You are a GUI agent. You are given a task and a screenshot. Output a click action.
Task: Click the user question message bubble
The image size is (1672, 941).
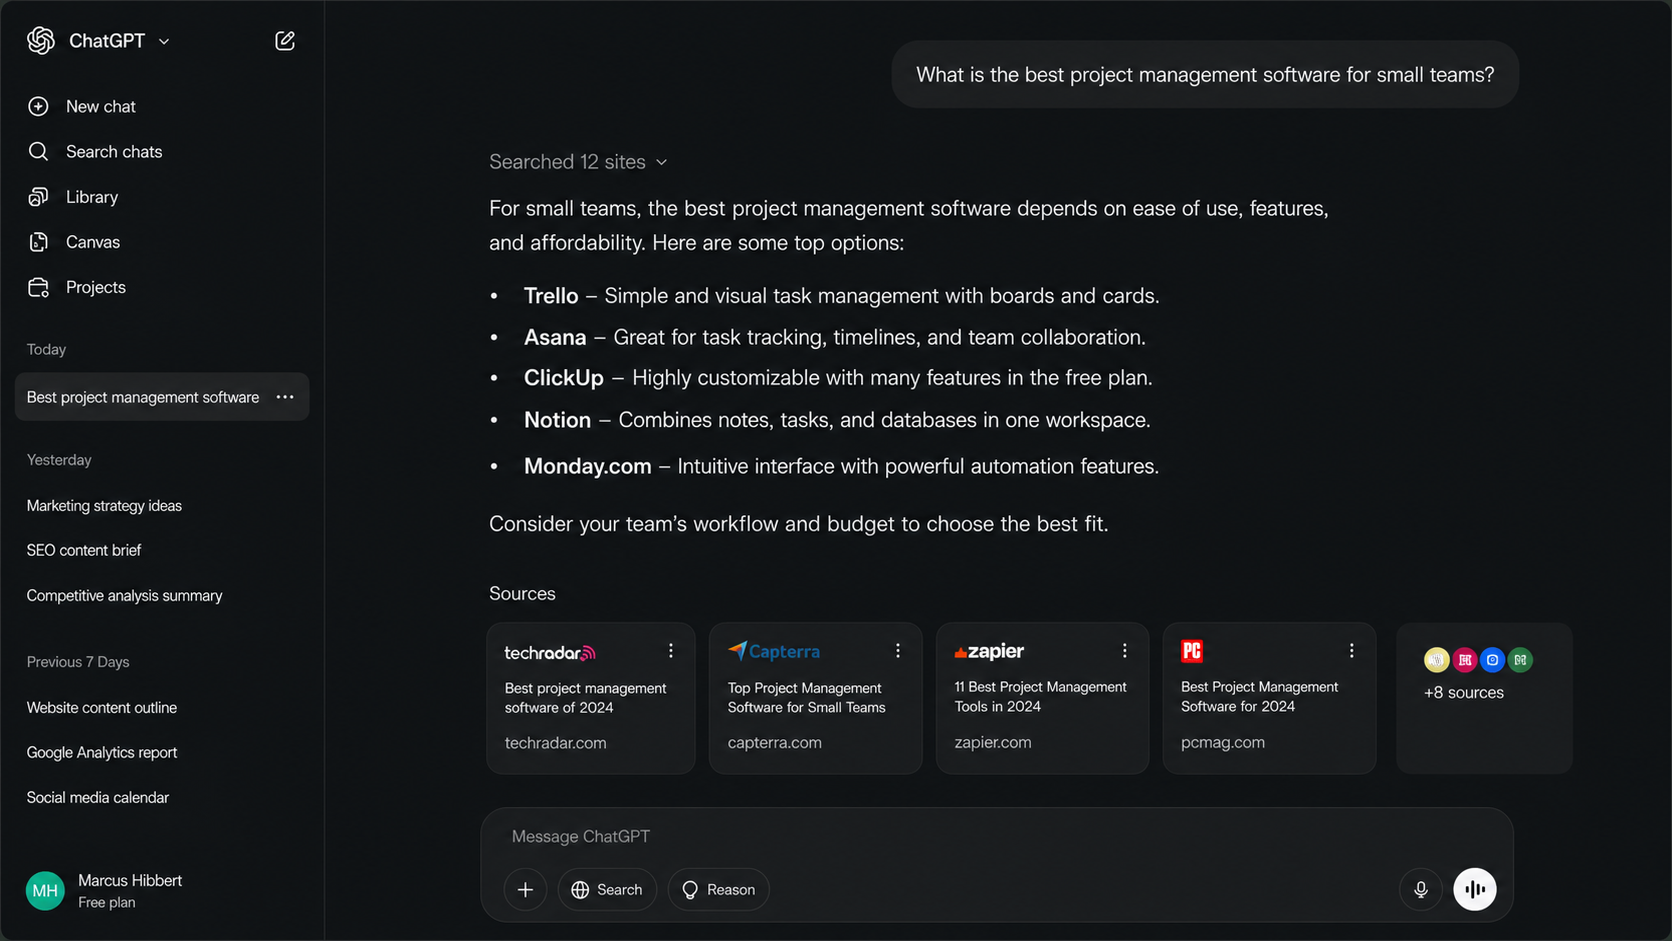point(1205,75)
